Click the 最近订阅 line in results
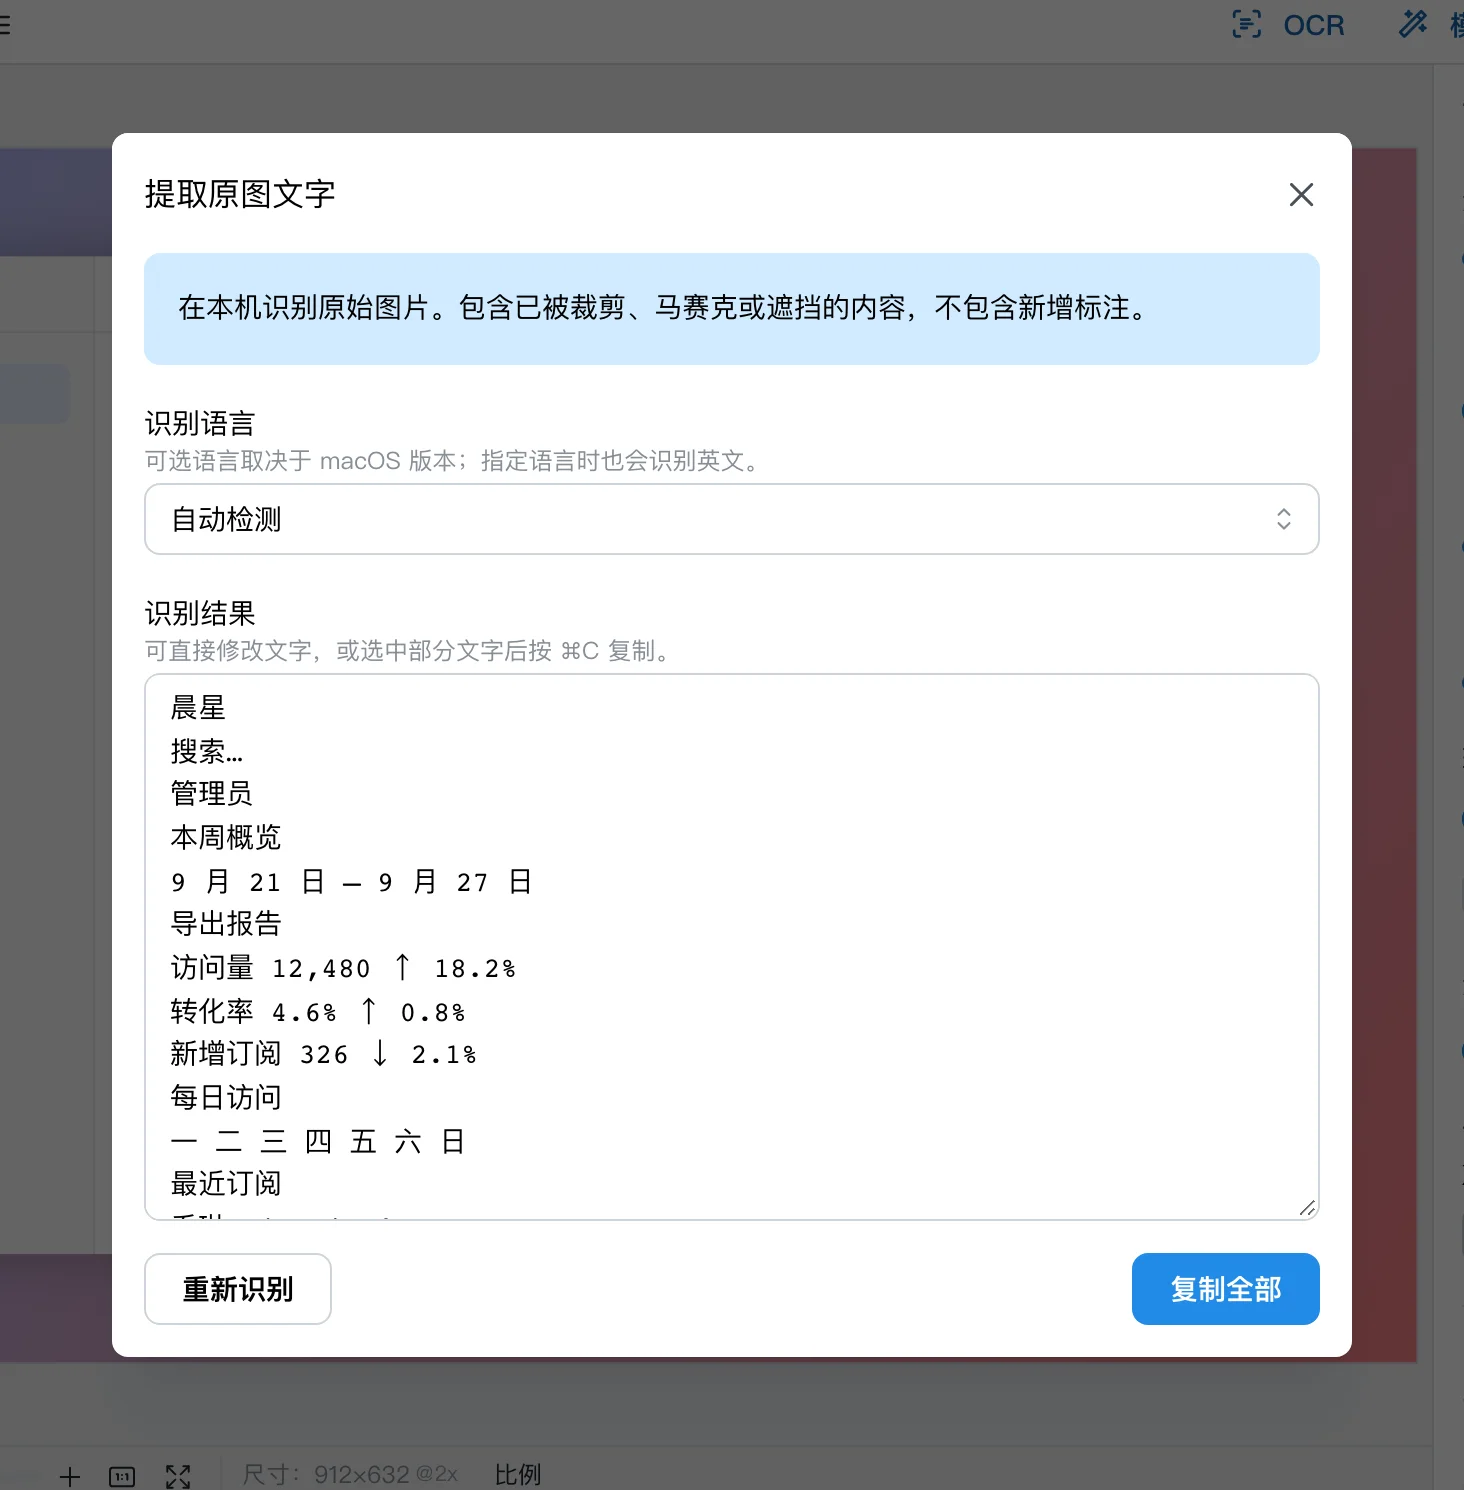Screen dimensions: 1464x1490 [x=225, y=1184]
